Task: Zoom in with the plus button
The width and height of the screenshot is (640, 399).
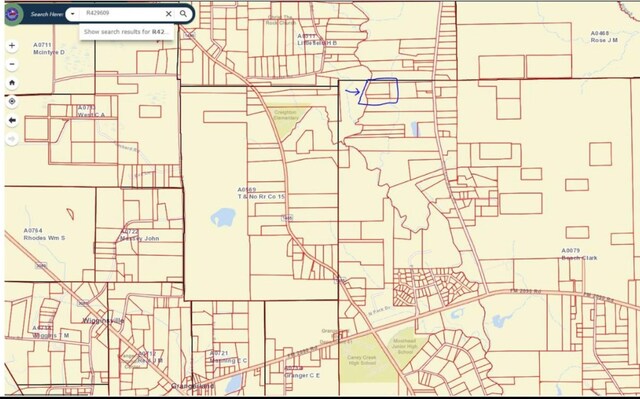Action: click(12, 46)
